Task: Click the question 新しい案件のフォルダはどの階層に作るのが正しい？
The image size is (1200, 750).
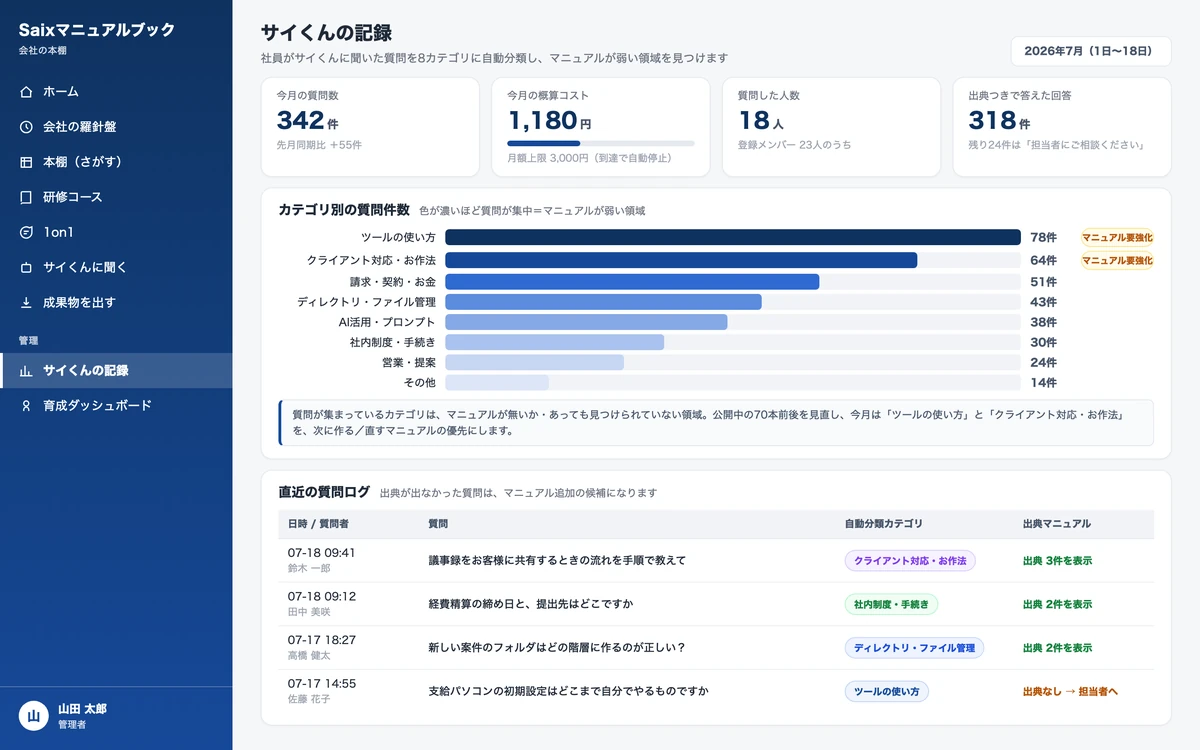Action: point(557,648)
